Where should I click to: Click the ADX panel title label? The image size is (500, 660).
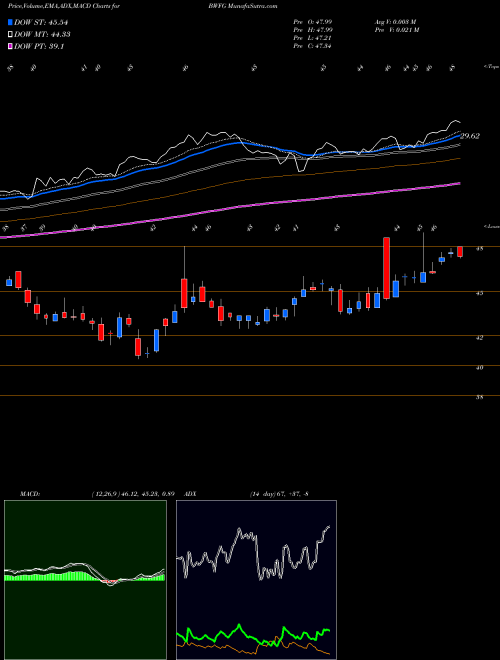(x=191, y=494)
